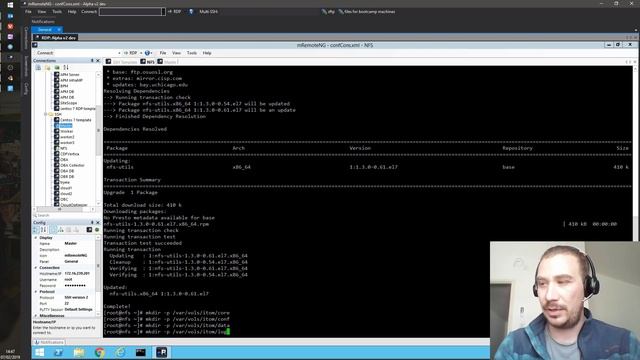The image size is (640, 360).
Task: Open the outer mRemoteNG Help menu
Action: [x=72, y=11]
